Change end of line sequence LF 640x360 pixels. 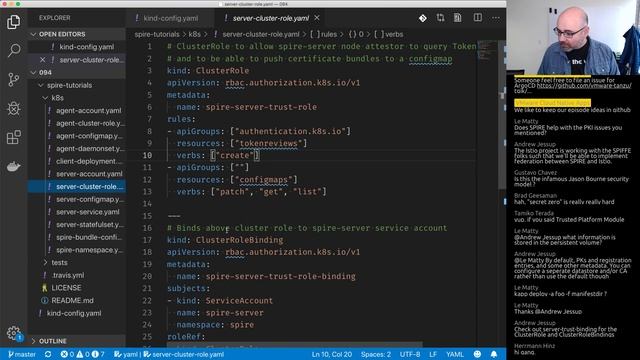coord(433,354)
